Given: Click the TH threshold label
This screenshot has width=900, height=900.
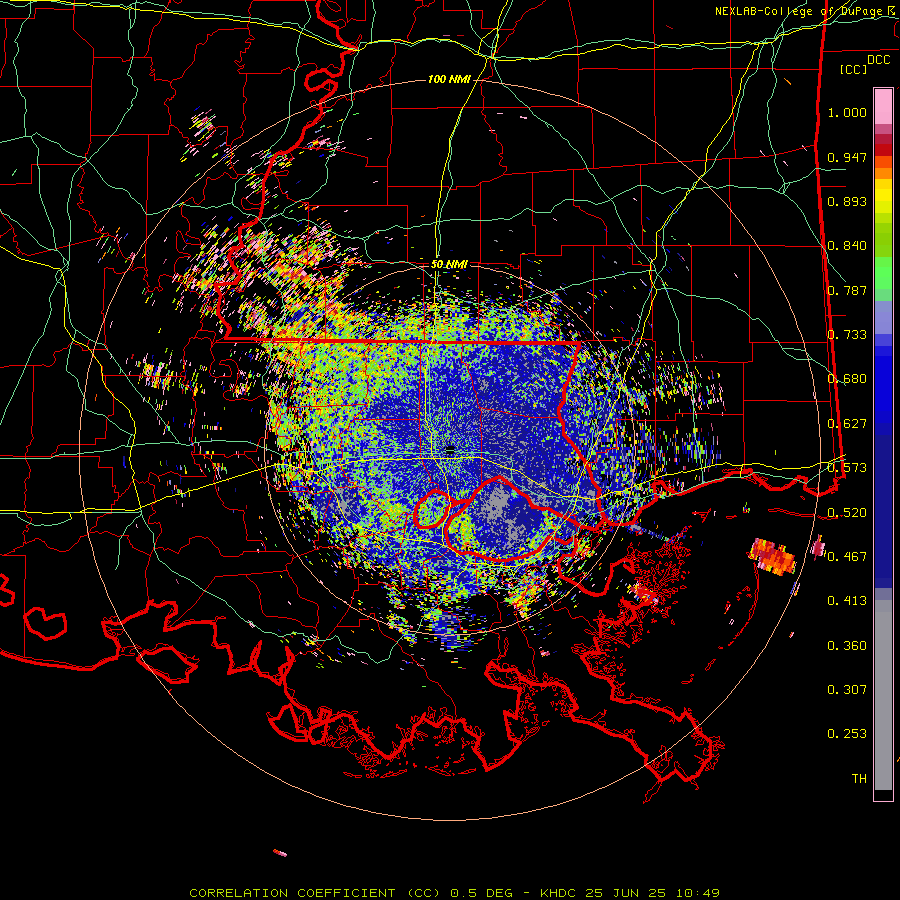Looking at the screenshot, I should click(859, 779).
